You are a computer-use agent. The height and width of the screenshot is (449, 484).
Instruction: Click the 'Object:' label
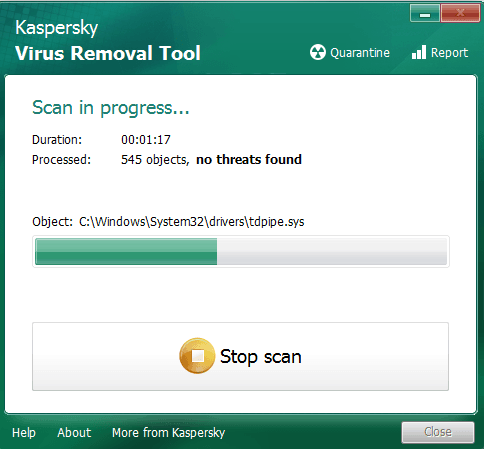[52, 222]
